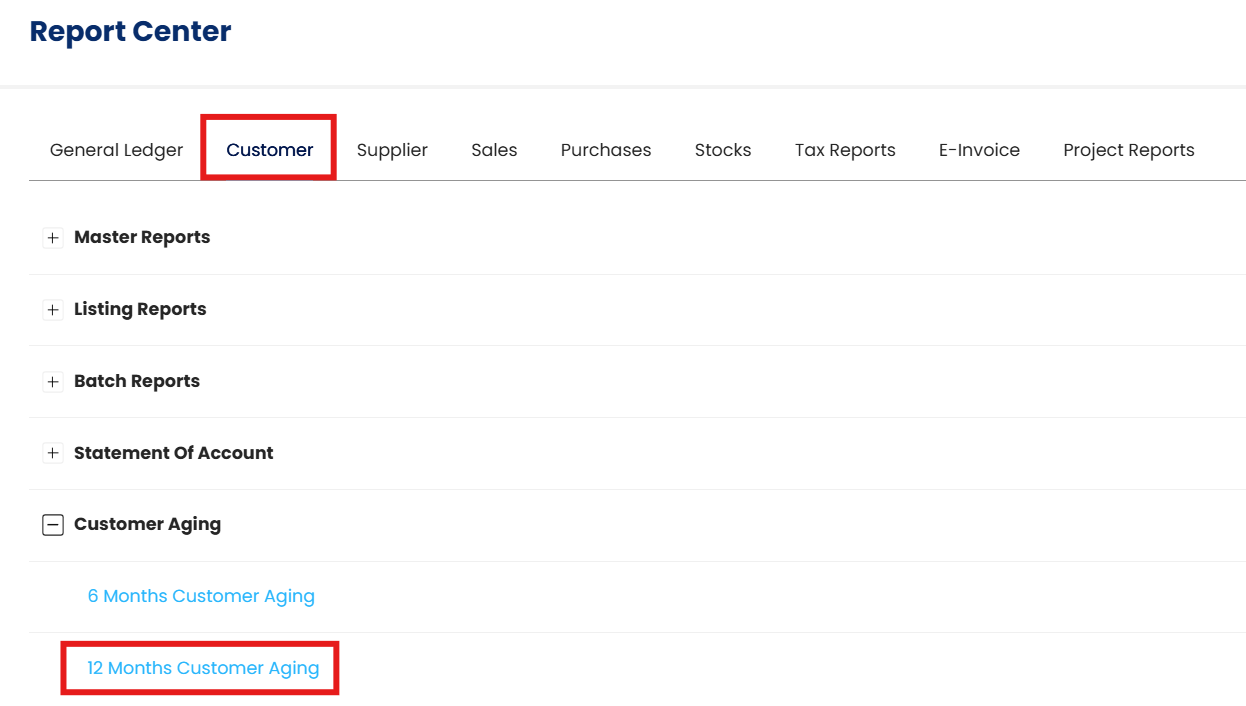This screenshot has width=1246, height=706.
Task: Open the 6 Months Customer Aging report
Action: 201,596
